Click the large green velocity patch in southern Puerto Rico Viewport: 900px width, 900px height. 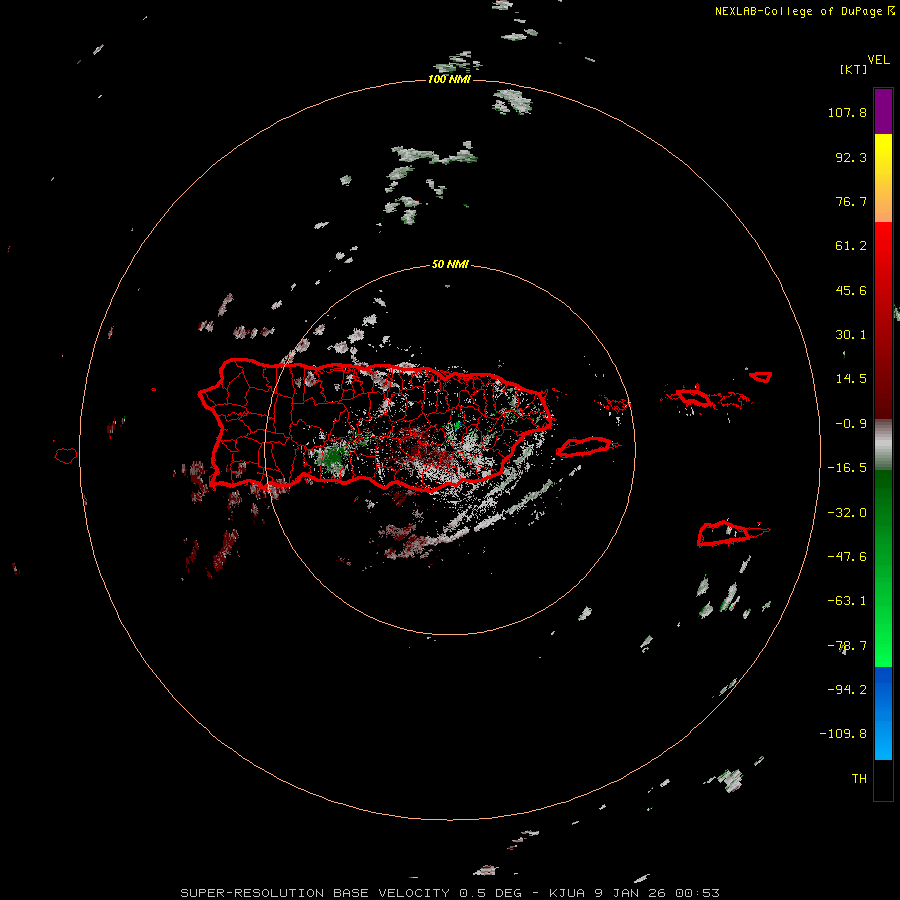tap(333, 457)
